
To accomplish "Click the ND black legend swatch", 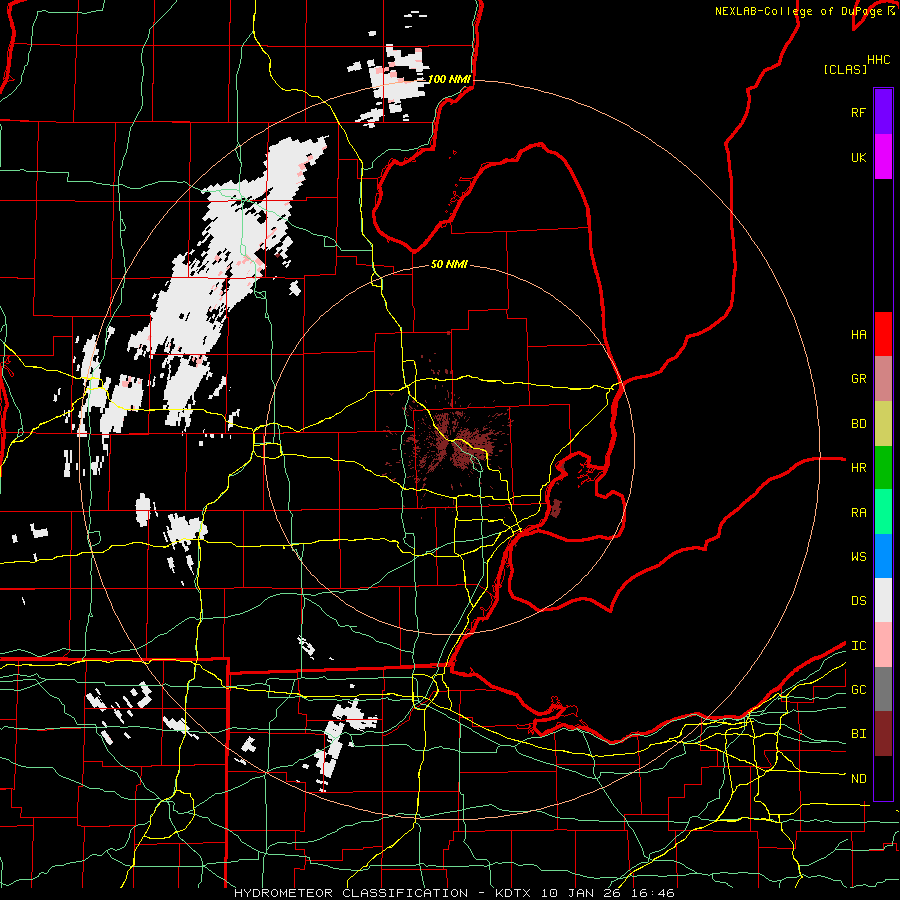I will (883, 778).
